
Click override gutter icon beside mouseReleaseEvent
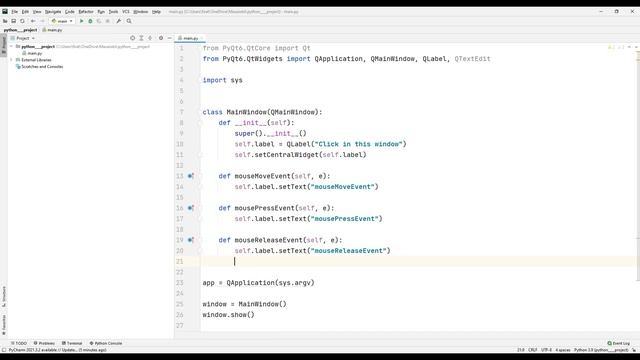point(190,240)
